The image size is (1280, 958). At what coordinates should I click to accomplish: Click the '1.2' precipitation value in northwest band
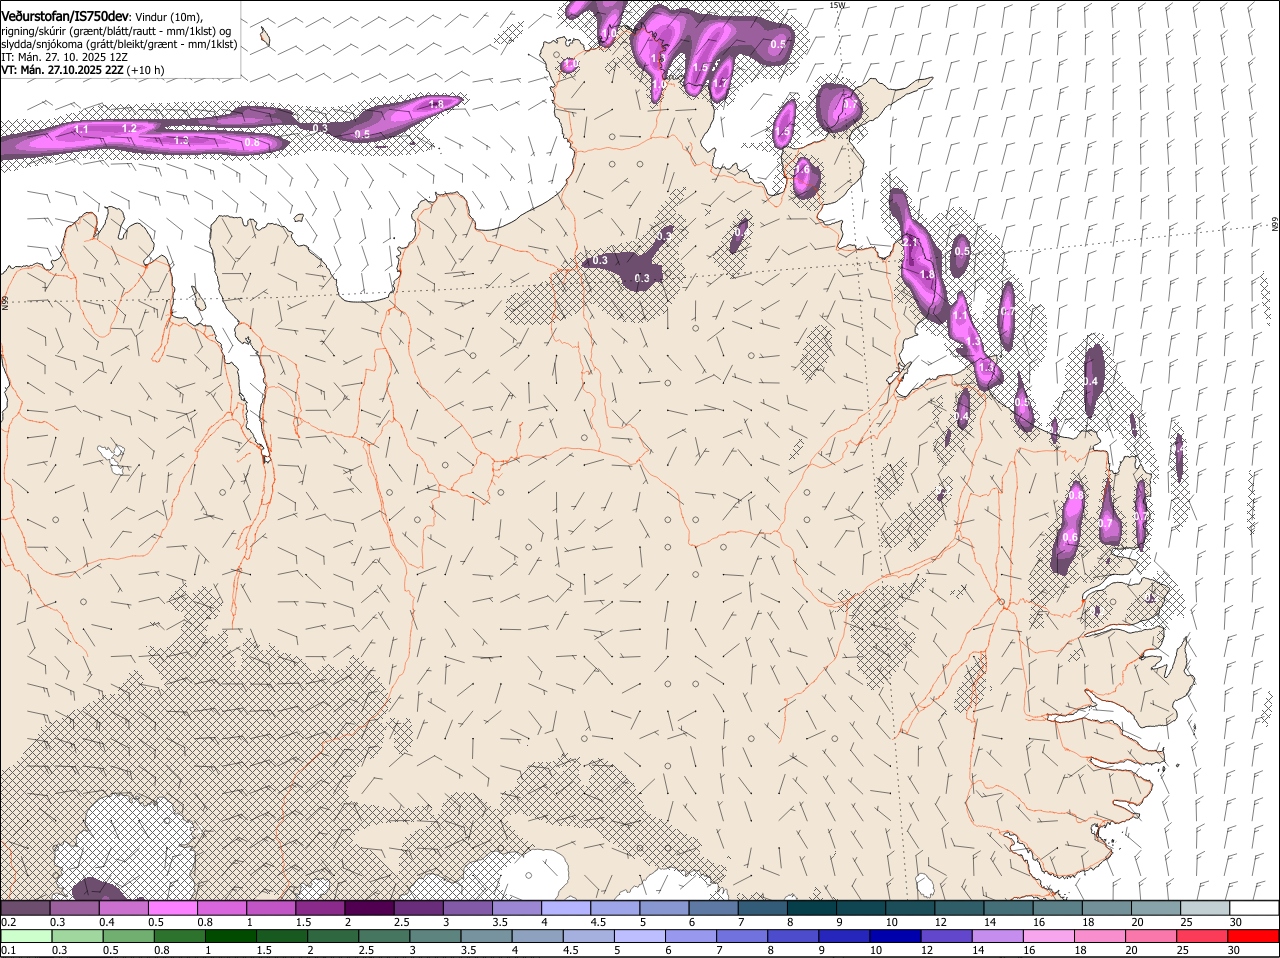[x=129, y=129]
